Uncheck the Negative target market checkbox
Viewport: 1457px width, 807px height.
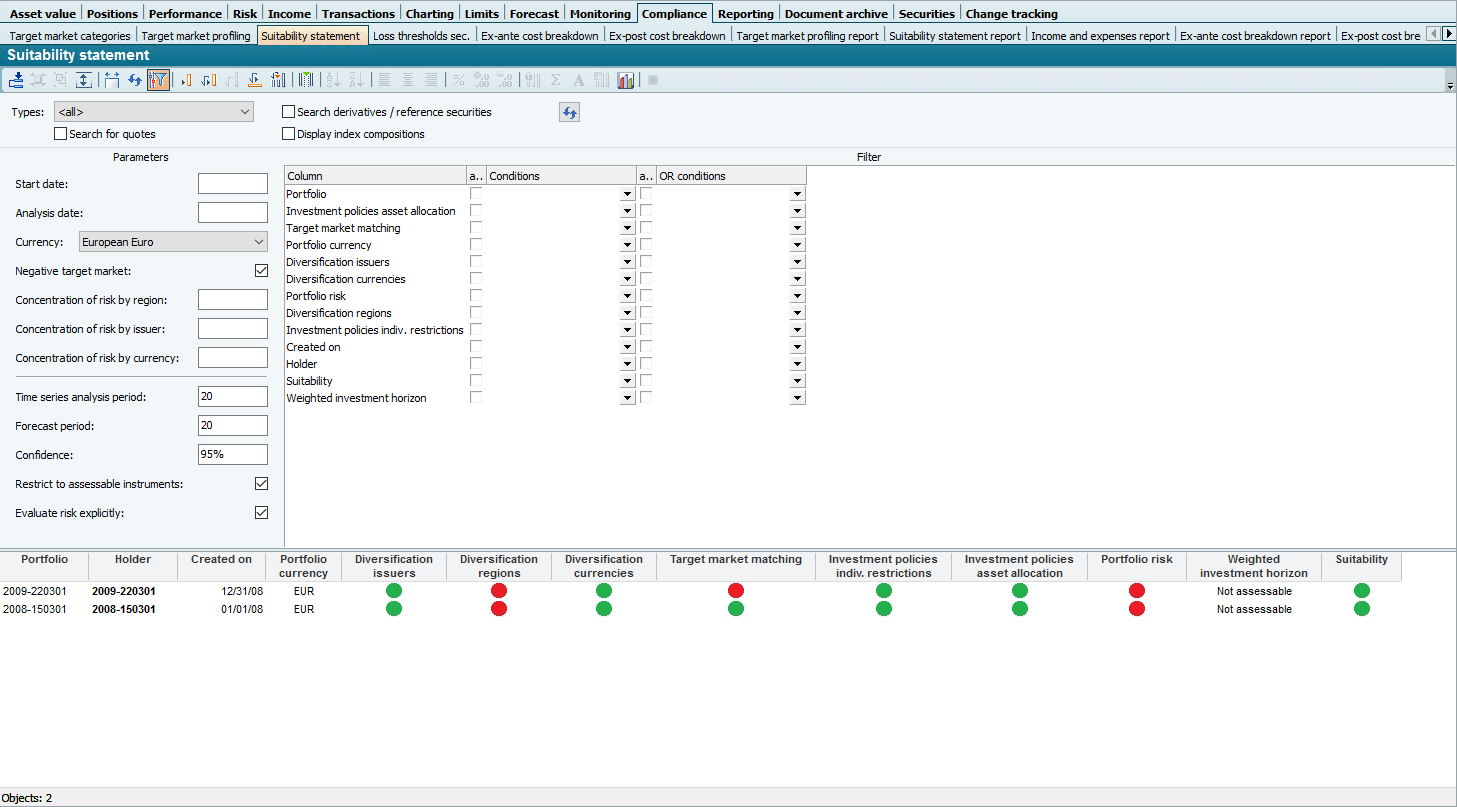point(262,271)
